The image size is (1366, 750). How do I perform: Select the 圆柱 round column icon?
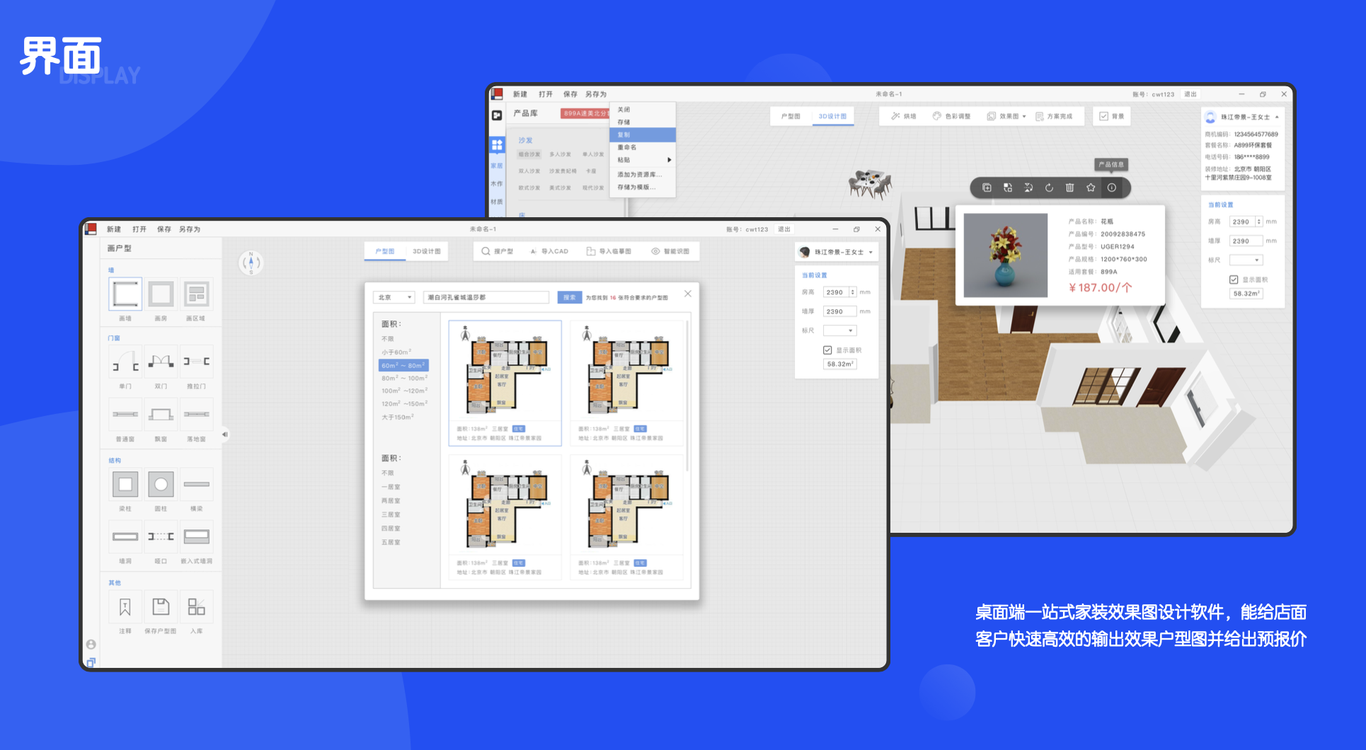pyautogui.click(x=161, y=485)
